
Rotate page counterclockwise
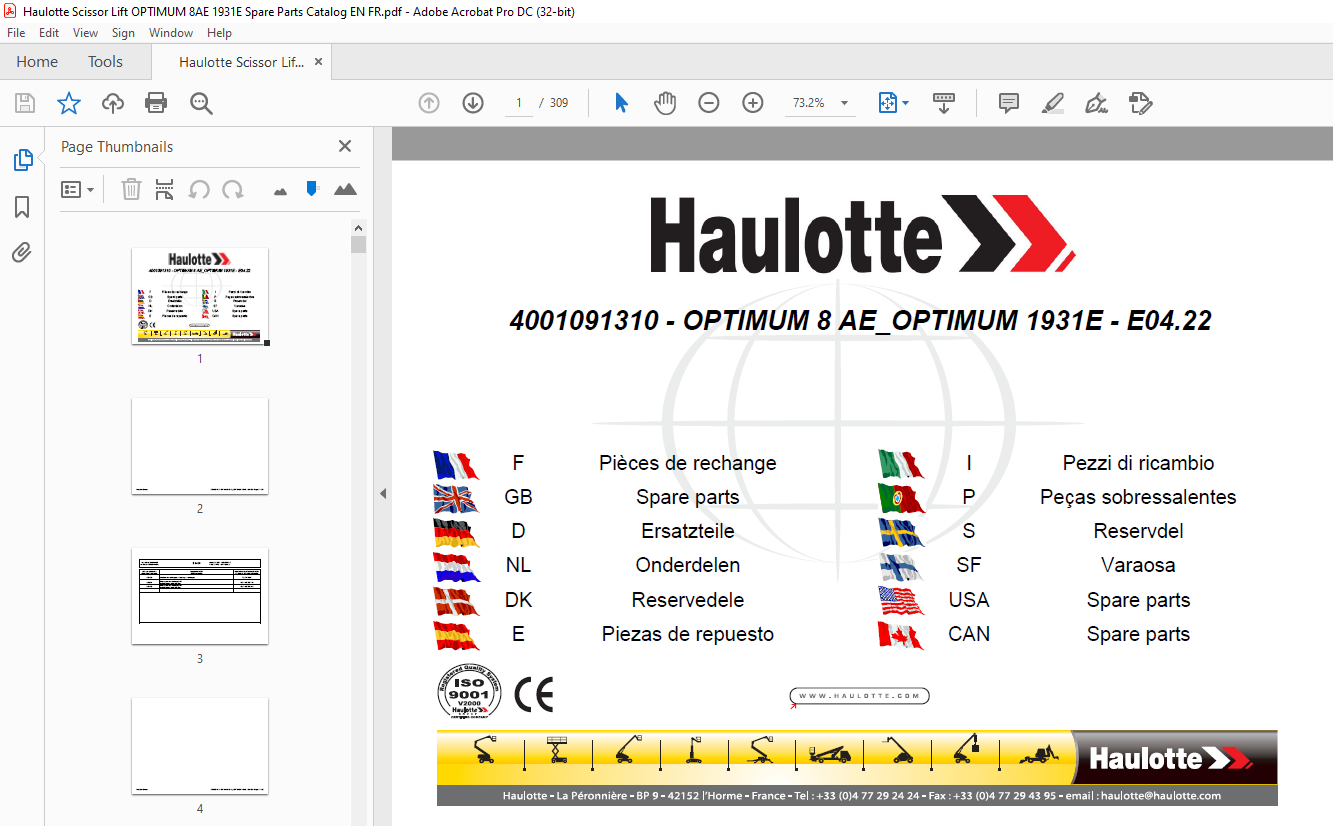tap(199, 189)
